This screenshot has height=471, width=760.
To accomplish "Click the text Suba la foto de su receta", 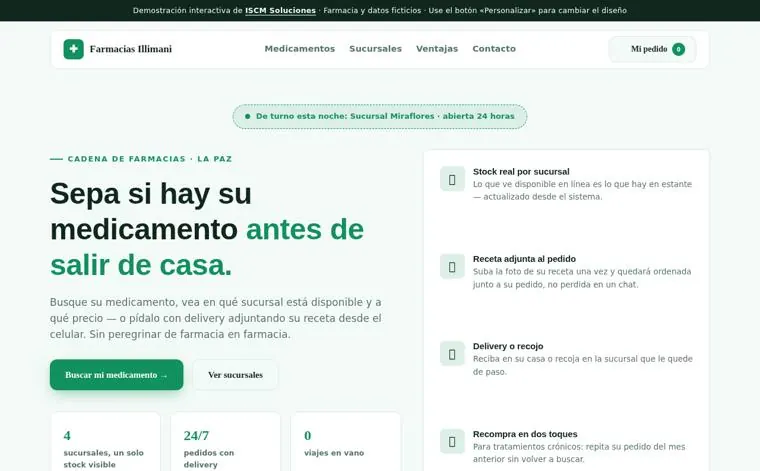I will (x=582, y=278).
